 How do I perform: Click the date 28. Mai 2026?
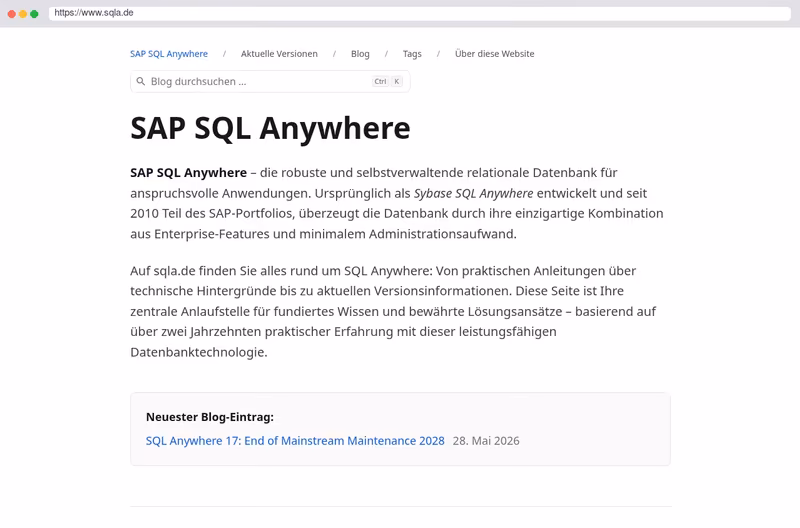click(486, 441)
